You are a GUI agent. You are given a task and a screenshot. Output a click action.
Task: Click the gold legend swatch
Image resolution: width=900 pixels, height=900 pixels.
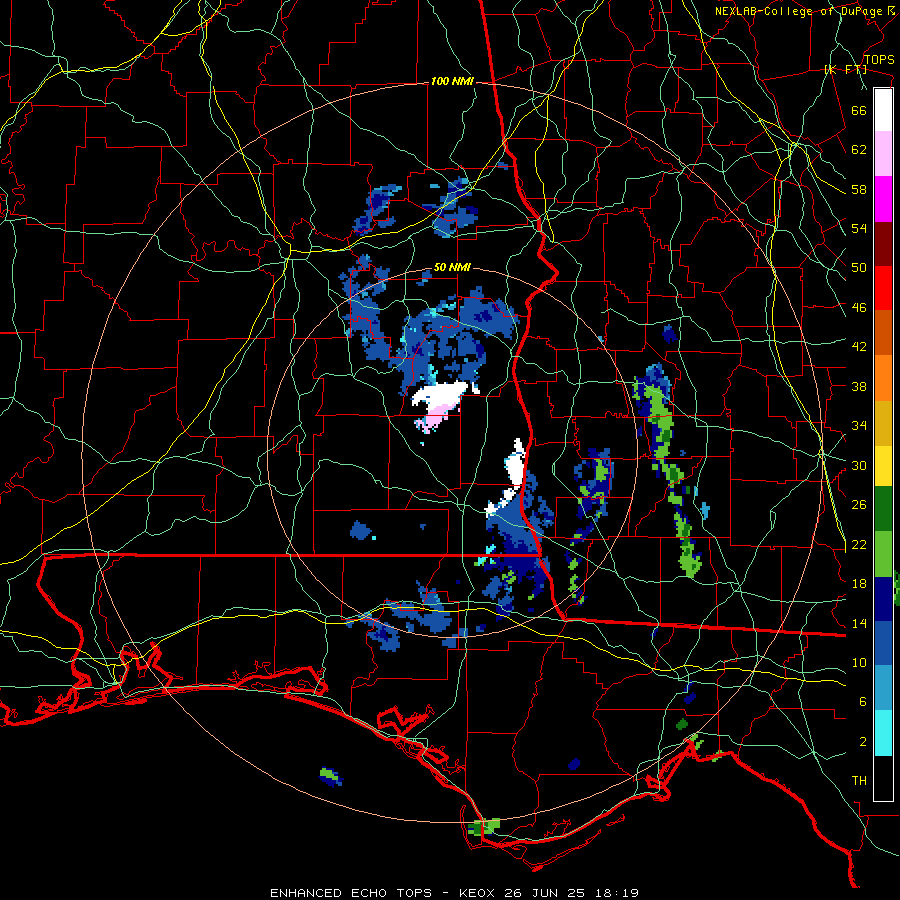click(883, 423)
